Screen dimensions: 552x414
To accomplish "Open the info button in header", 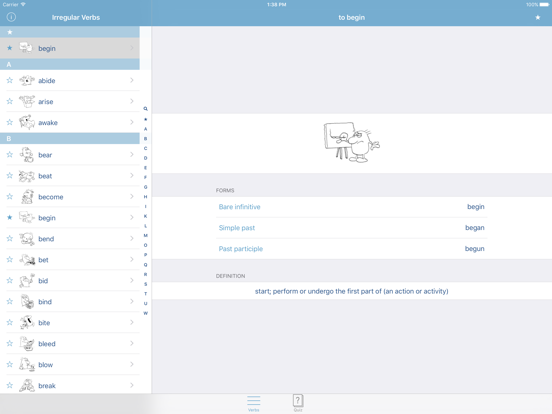I will point(11,17).
